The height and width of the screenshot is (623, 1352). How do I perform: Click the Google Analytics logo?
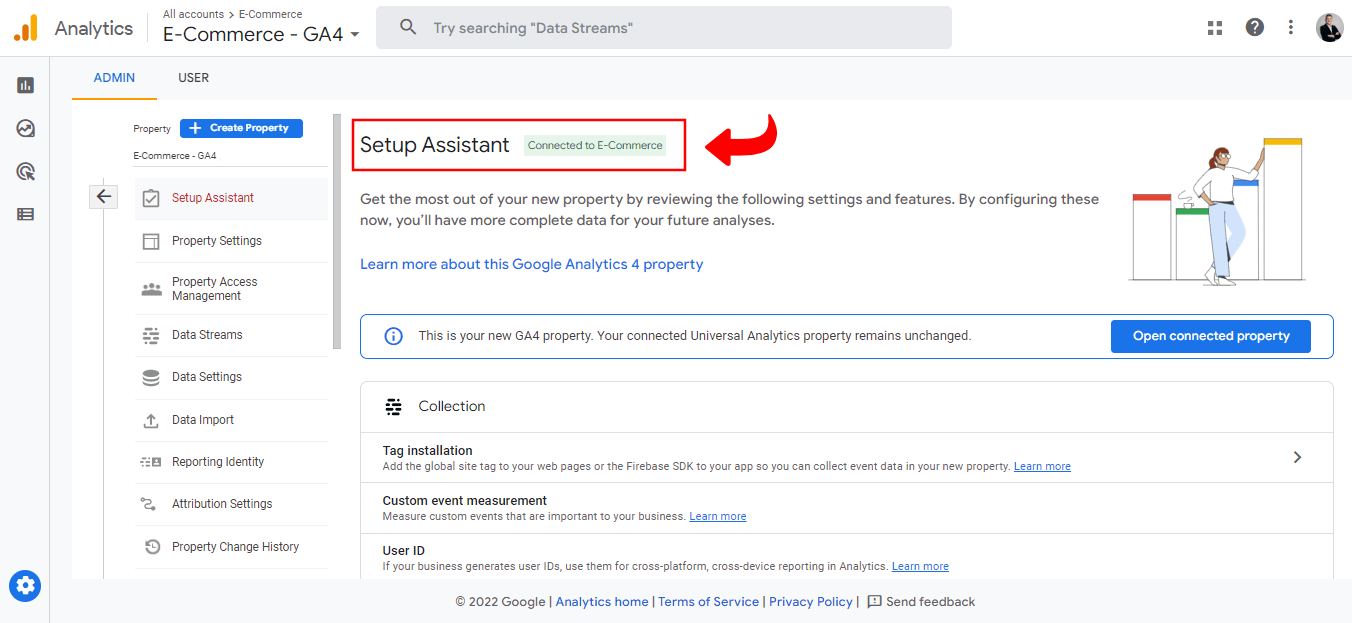(x=24, y=27)
